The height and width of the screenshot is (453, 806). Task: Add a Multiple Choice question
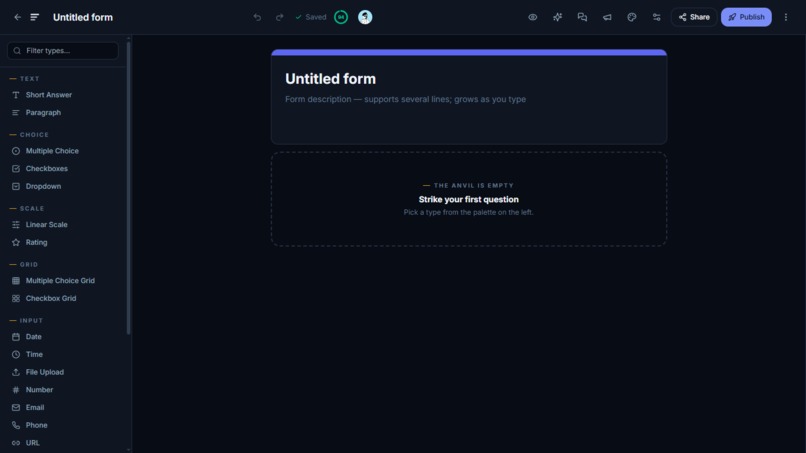click(x=63, y=151)
